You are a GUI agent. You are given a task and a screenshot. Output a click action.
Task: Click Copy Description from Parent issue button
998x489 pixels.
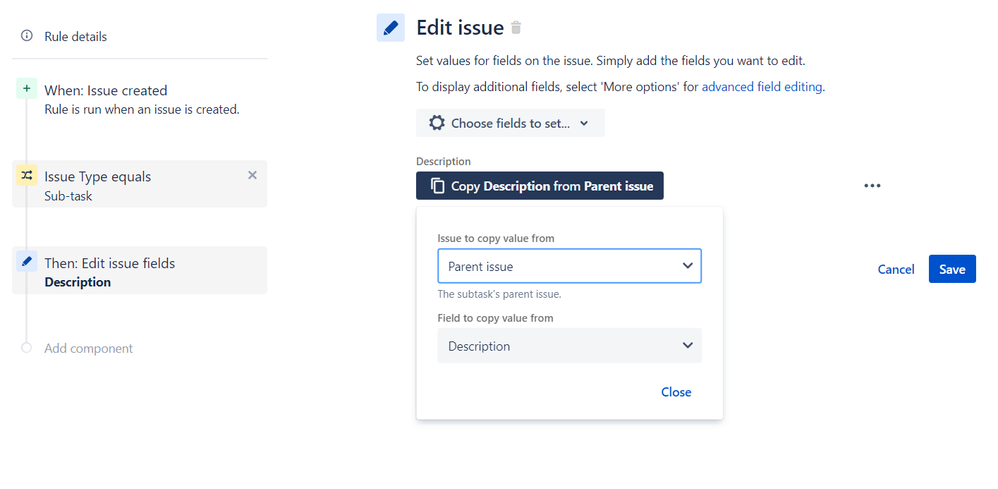pos(540,186)
